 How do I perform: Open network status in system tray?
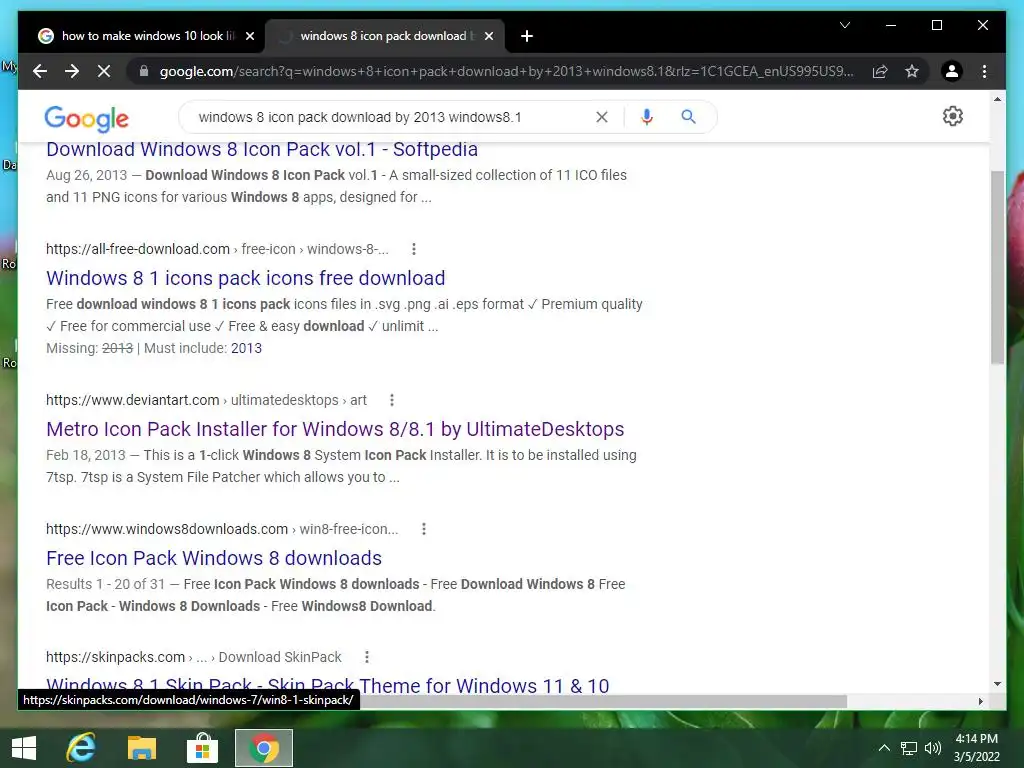[x=908, y=748]
